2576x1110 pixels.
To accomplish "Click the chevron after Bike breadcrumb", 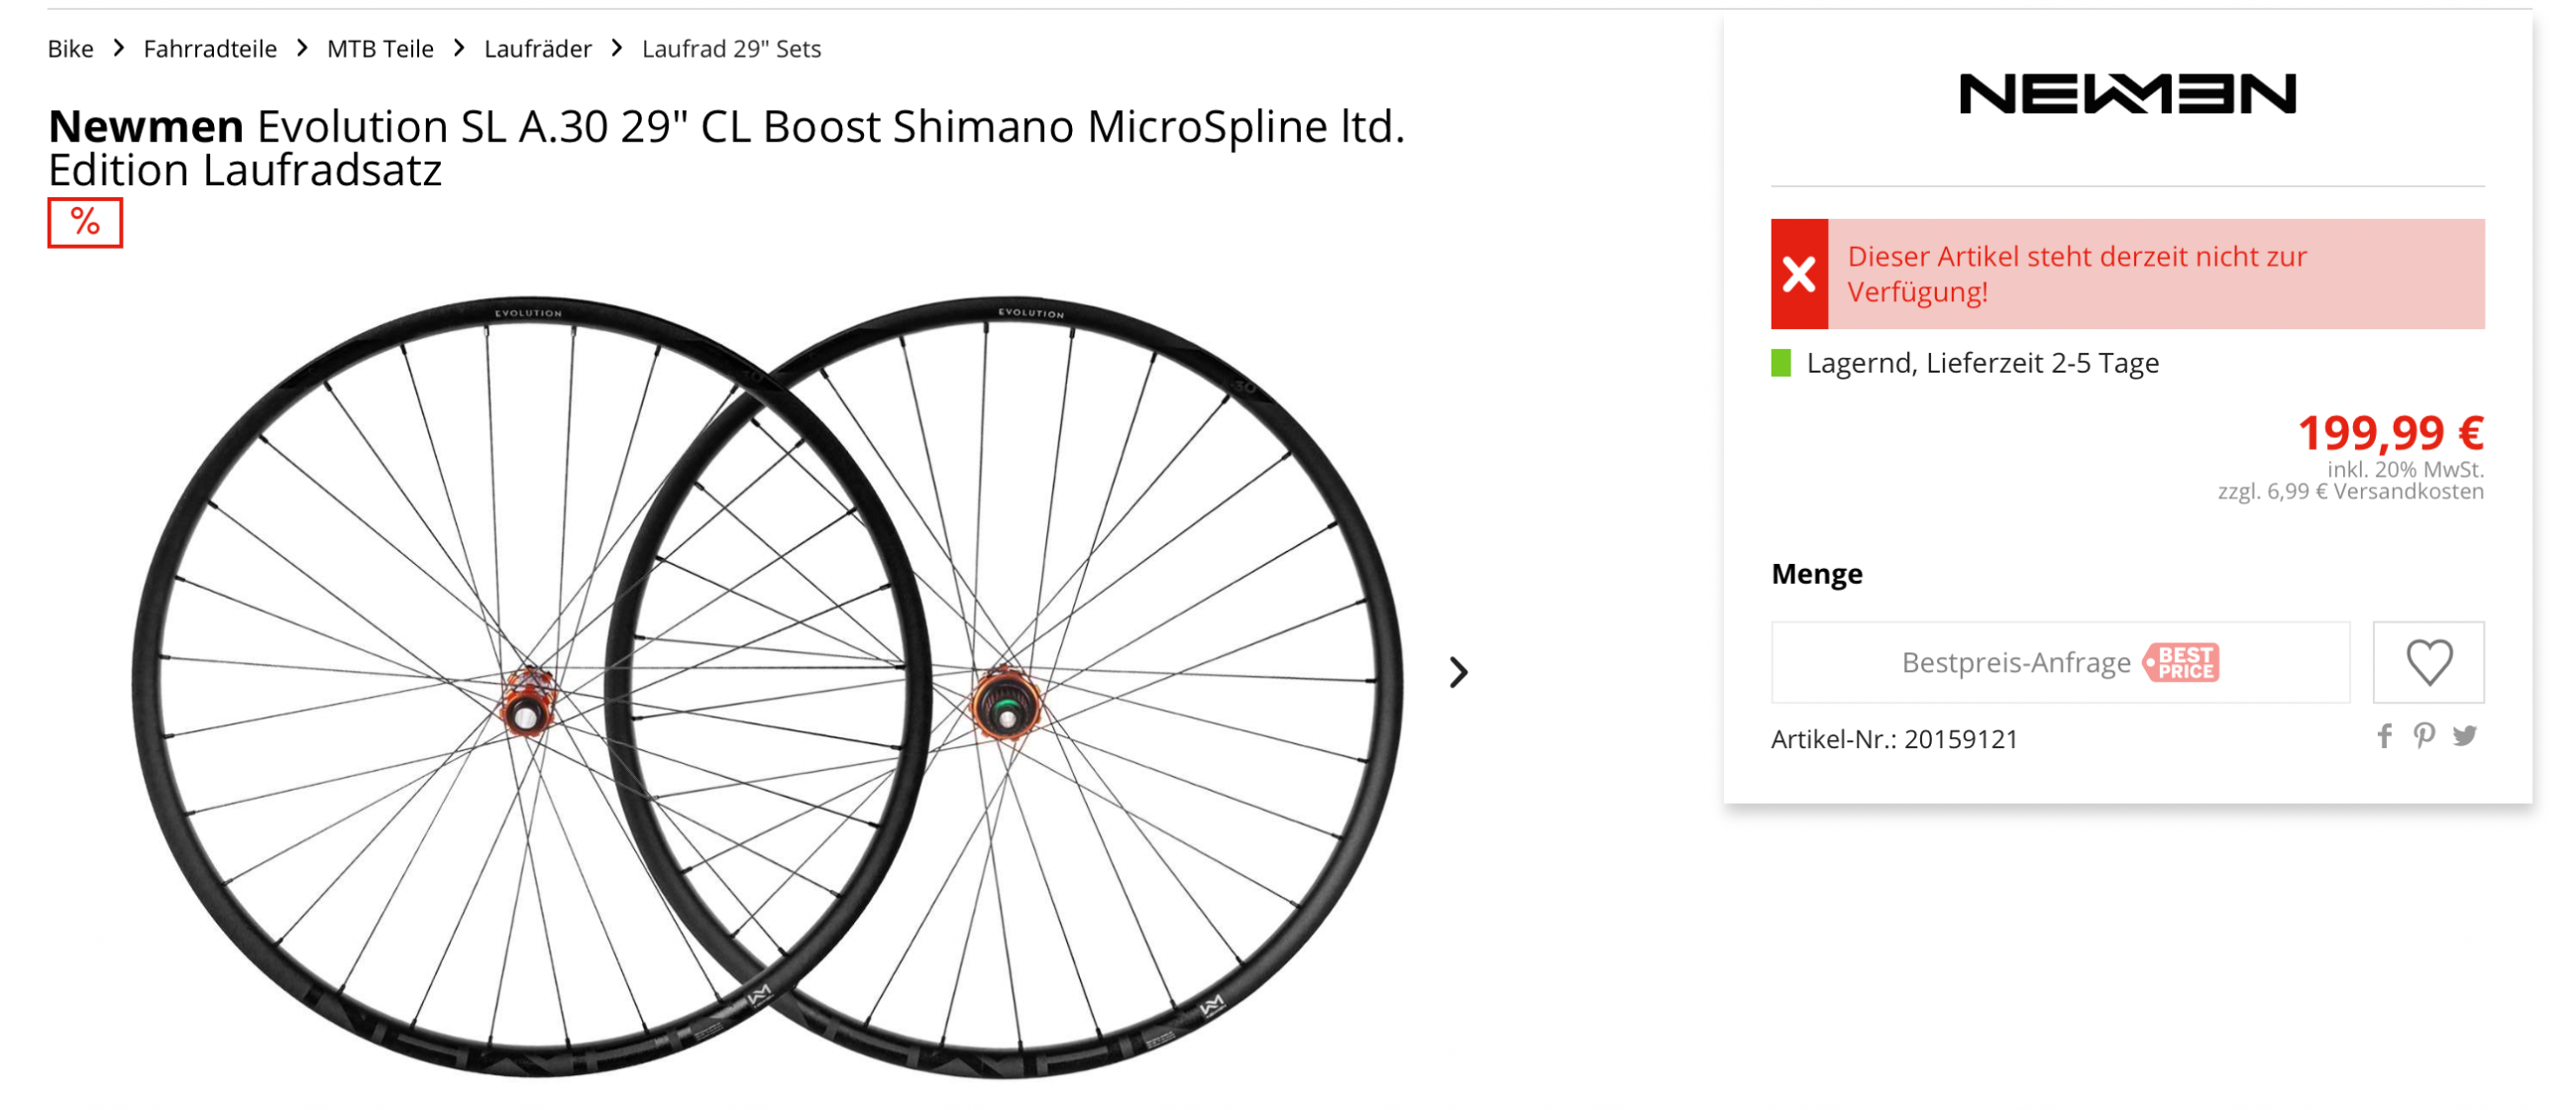I will 119,48.
